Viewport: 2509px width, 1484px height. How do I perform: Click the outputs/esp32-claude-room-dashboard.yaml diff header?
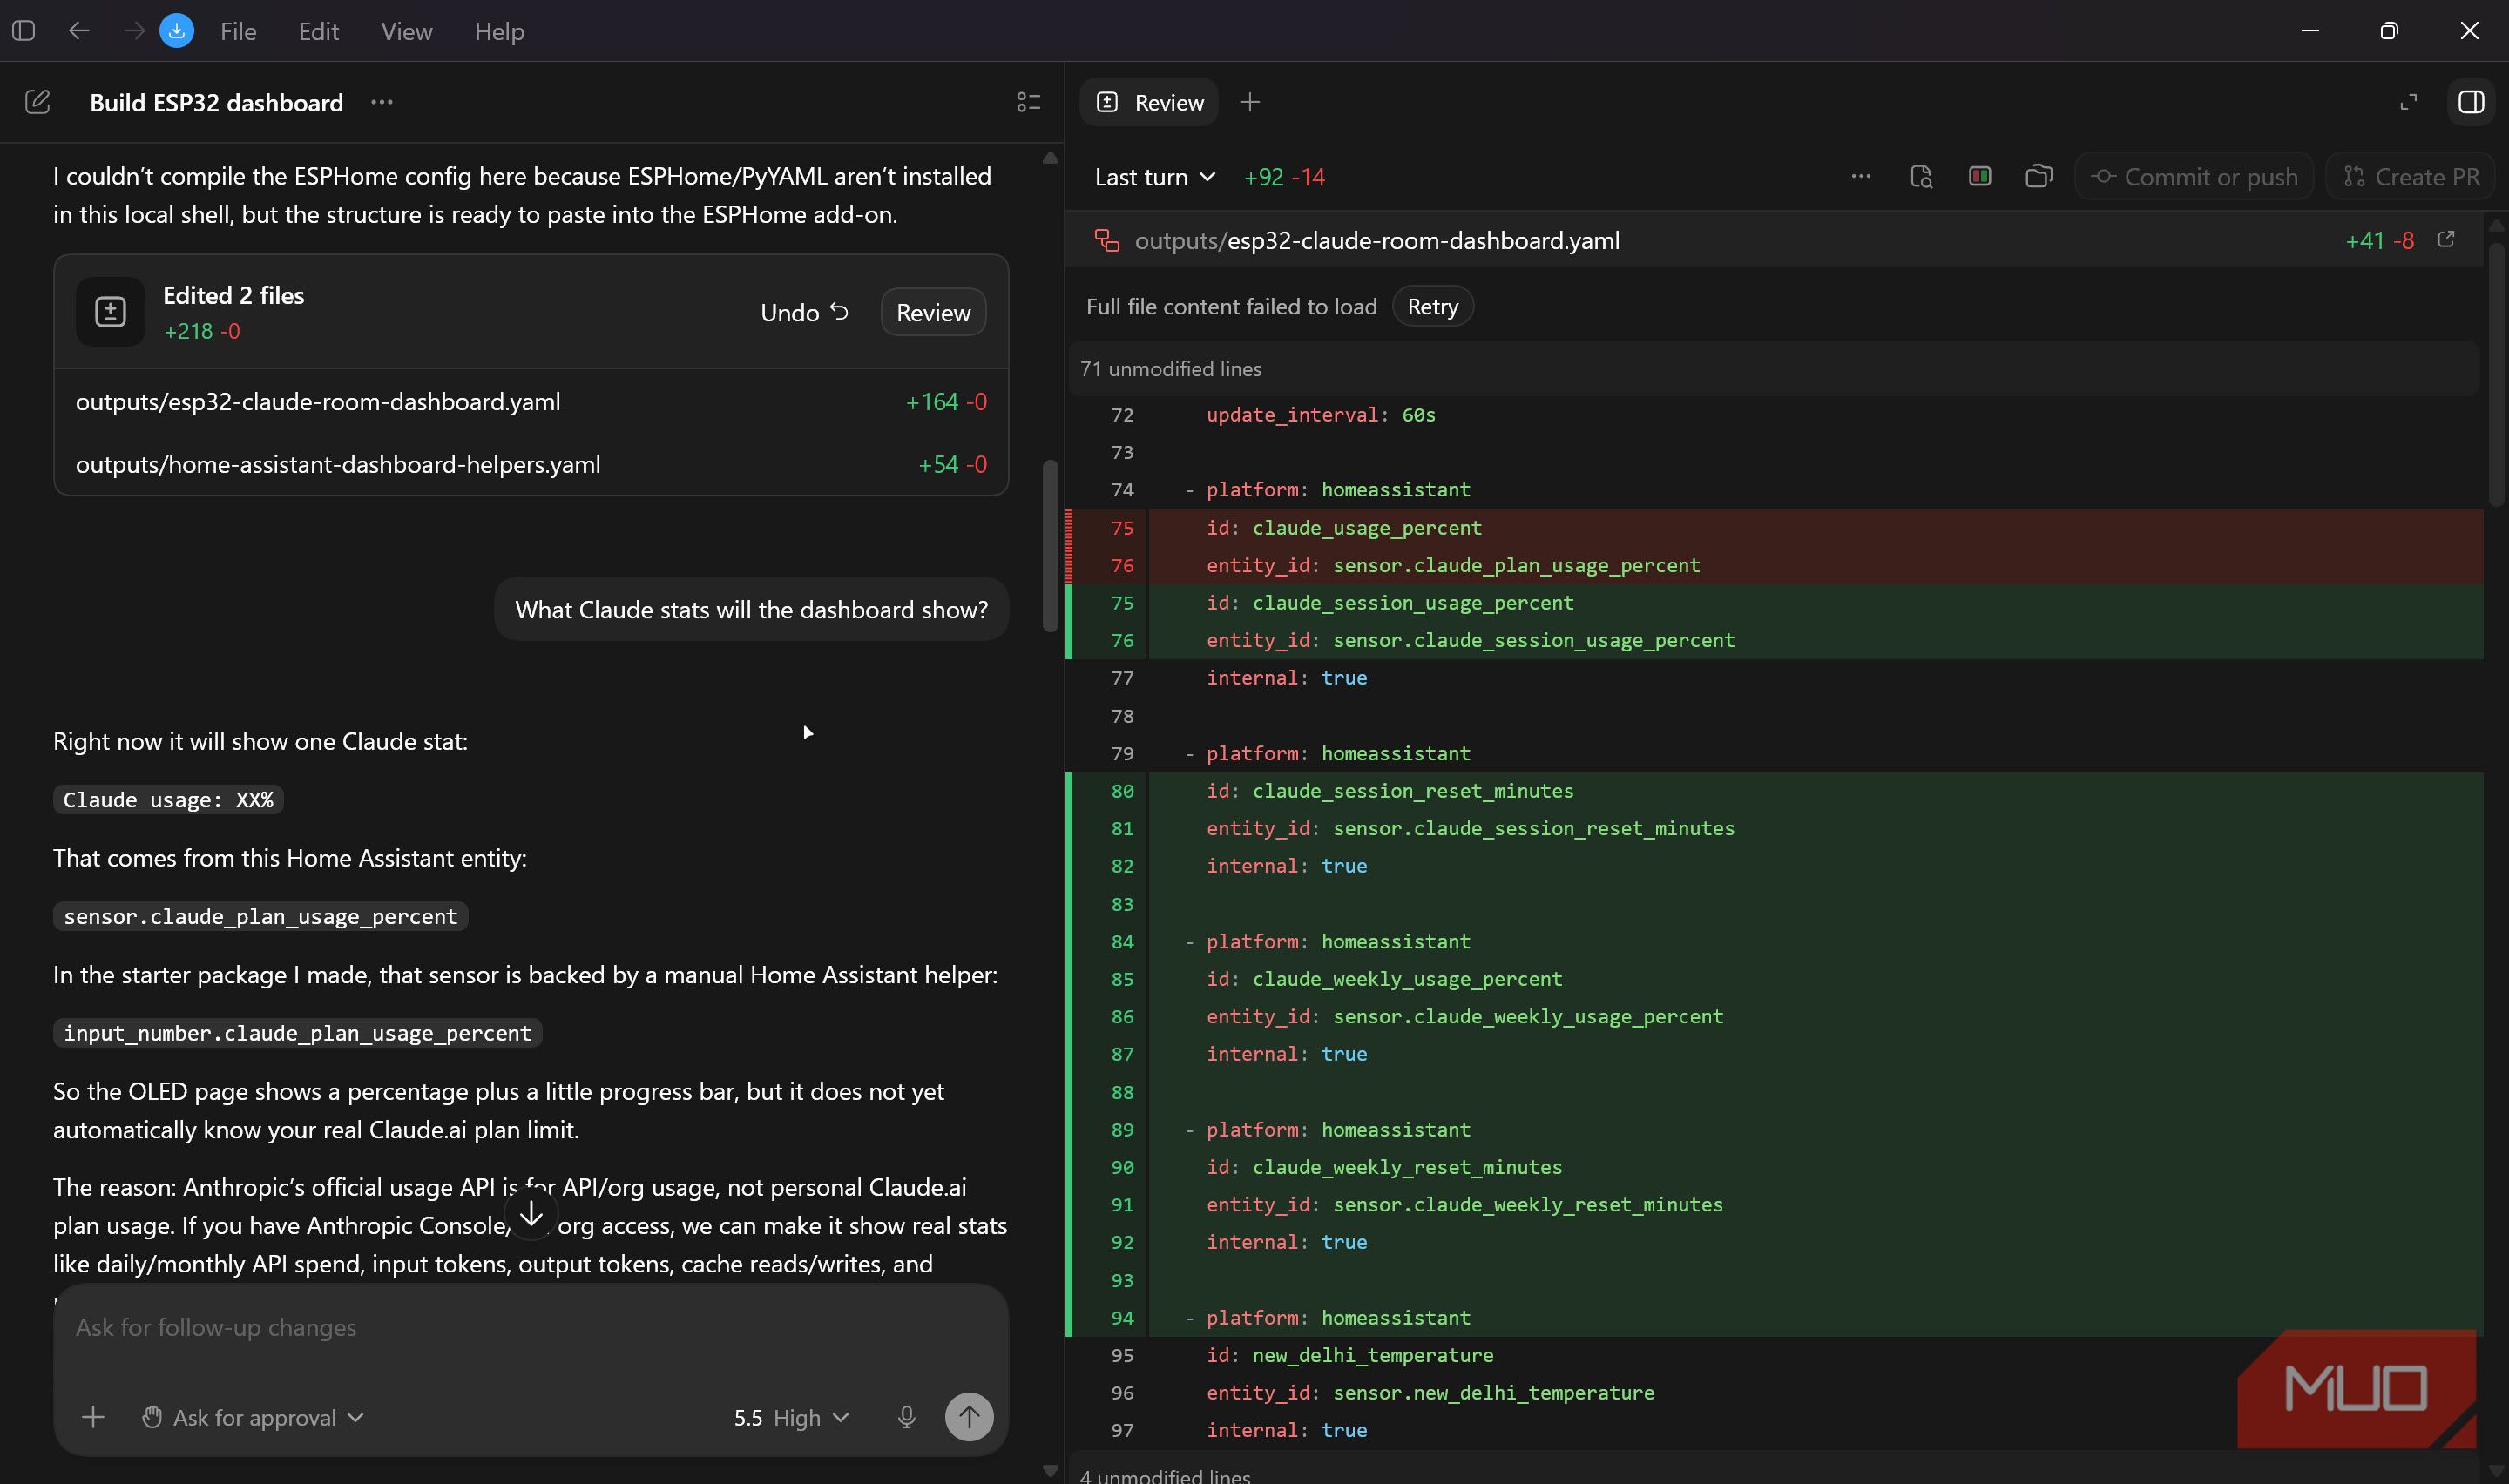pos(1775,240)
